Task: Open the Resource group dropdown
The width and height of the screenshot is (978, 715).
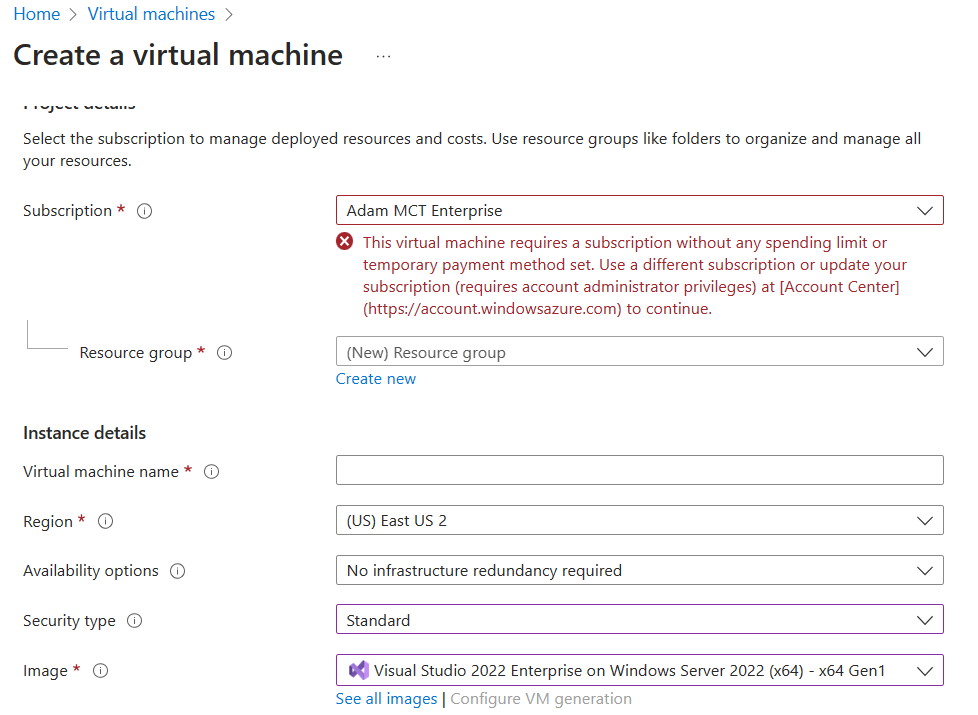Action: pyautogui.click(x=639, y=352)
